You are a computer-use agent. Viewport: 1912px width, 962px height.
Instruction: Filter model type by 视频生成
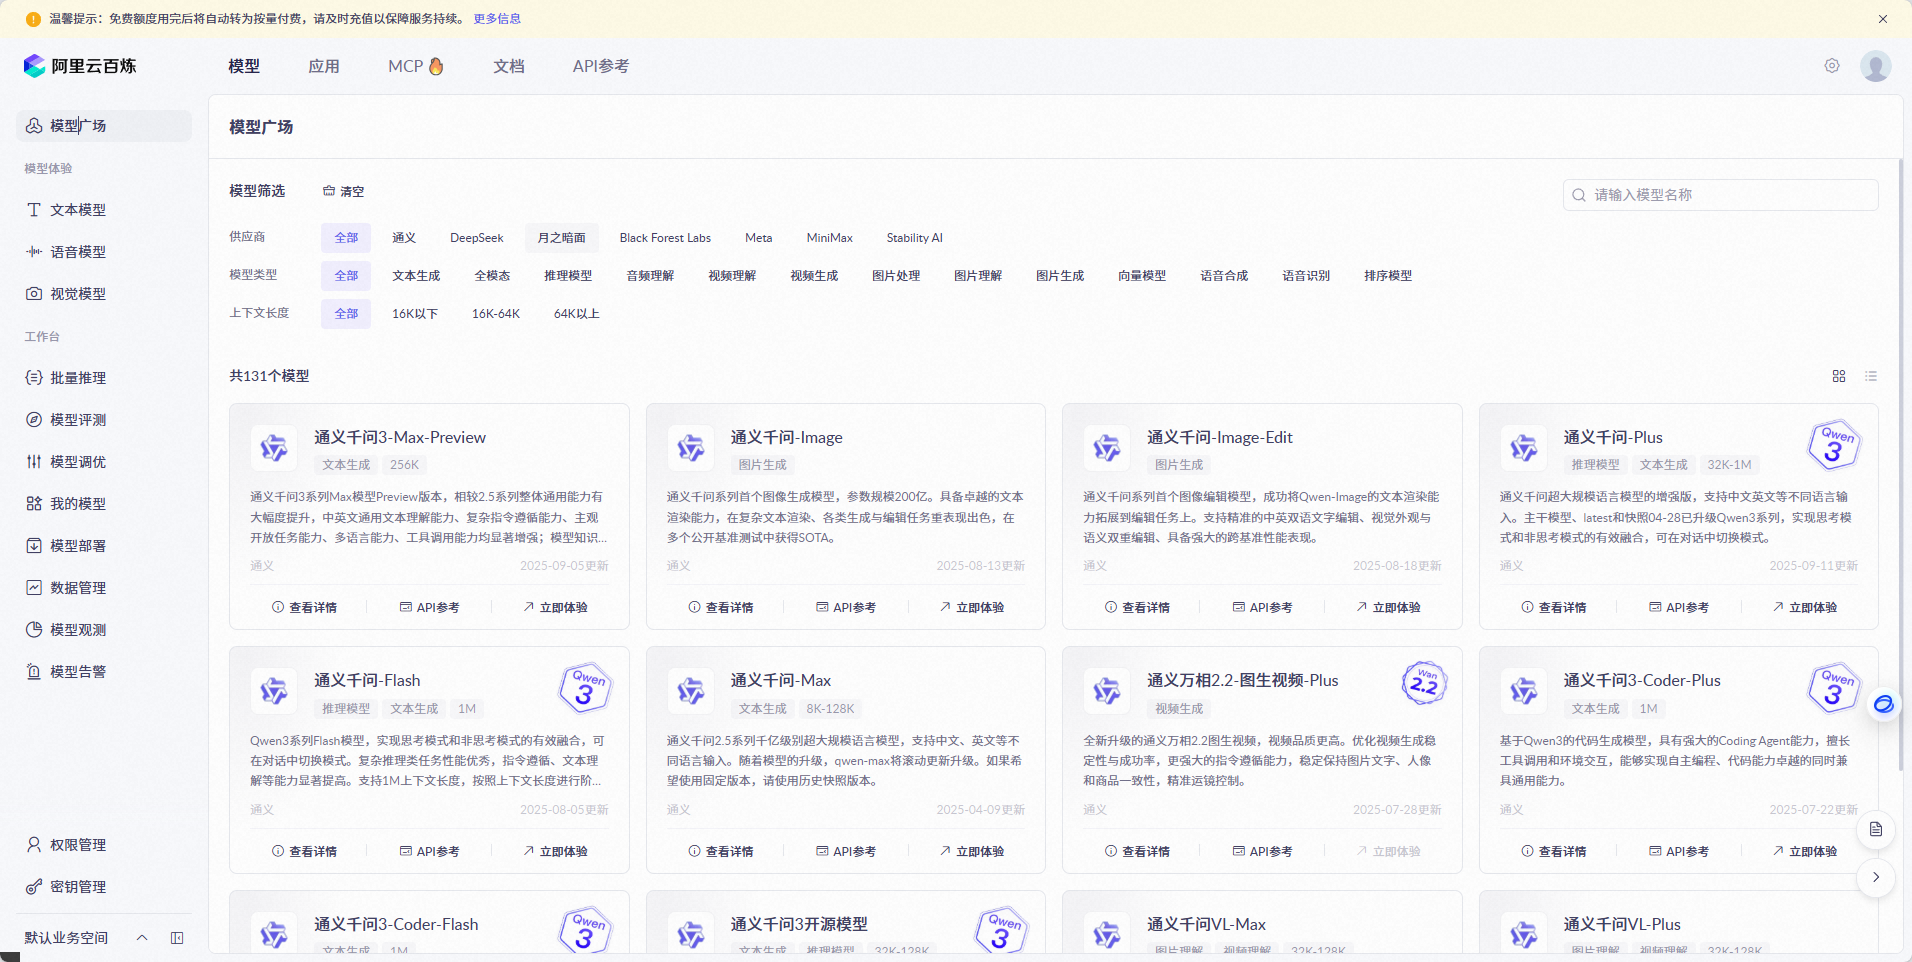point(814,276)
